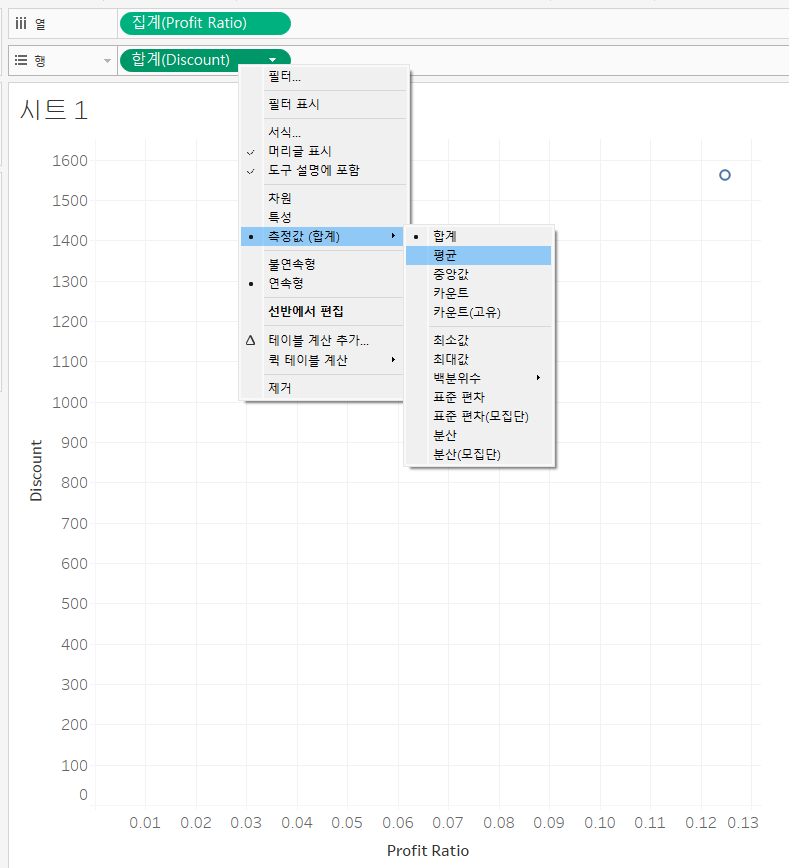Choose 최대값 from submenu

point(479,359)
